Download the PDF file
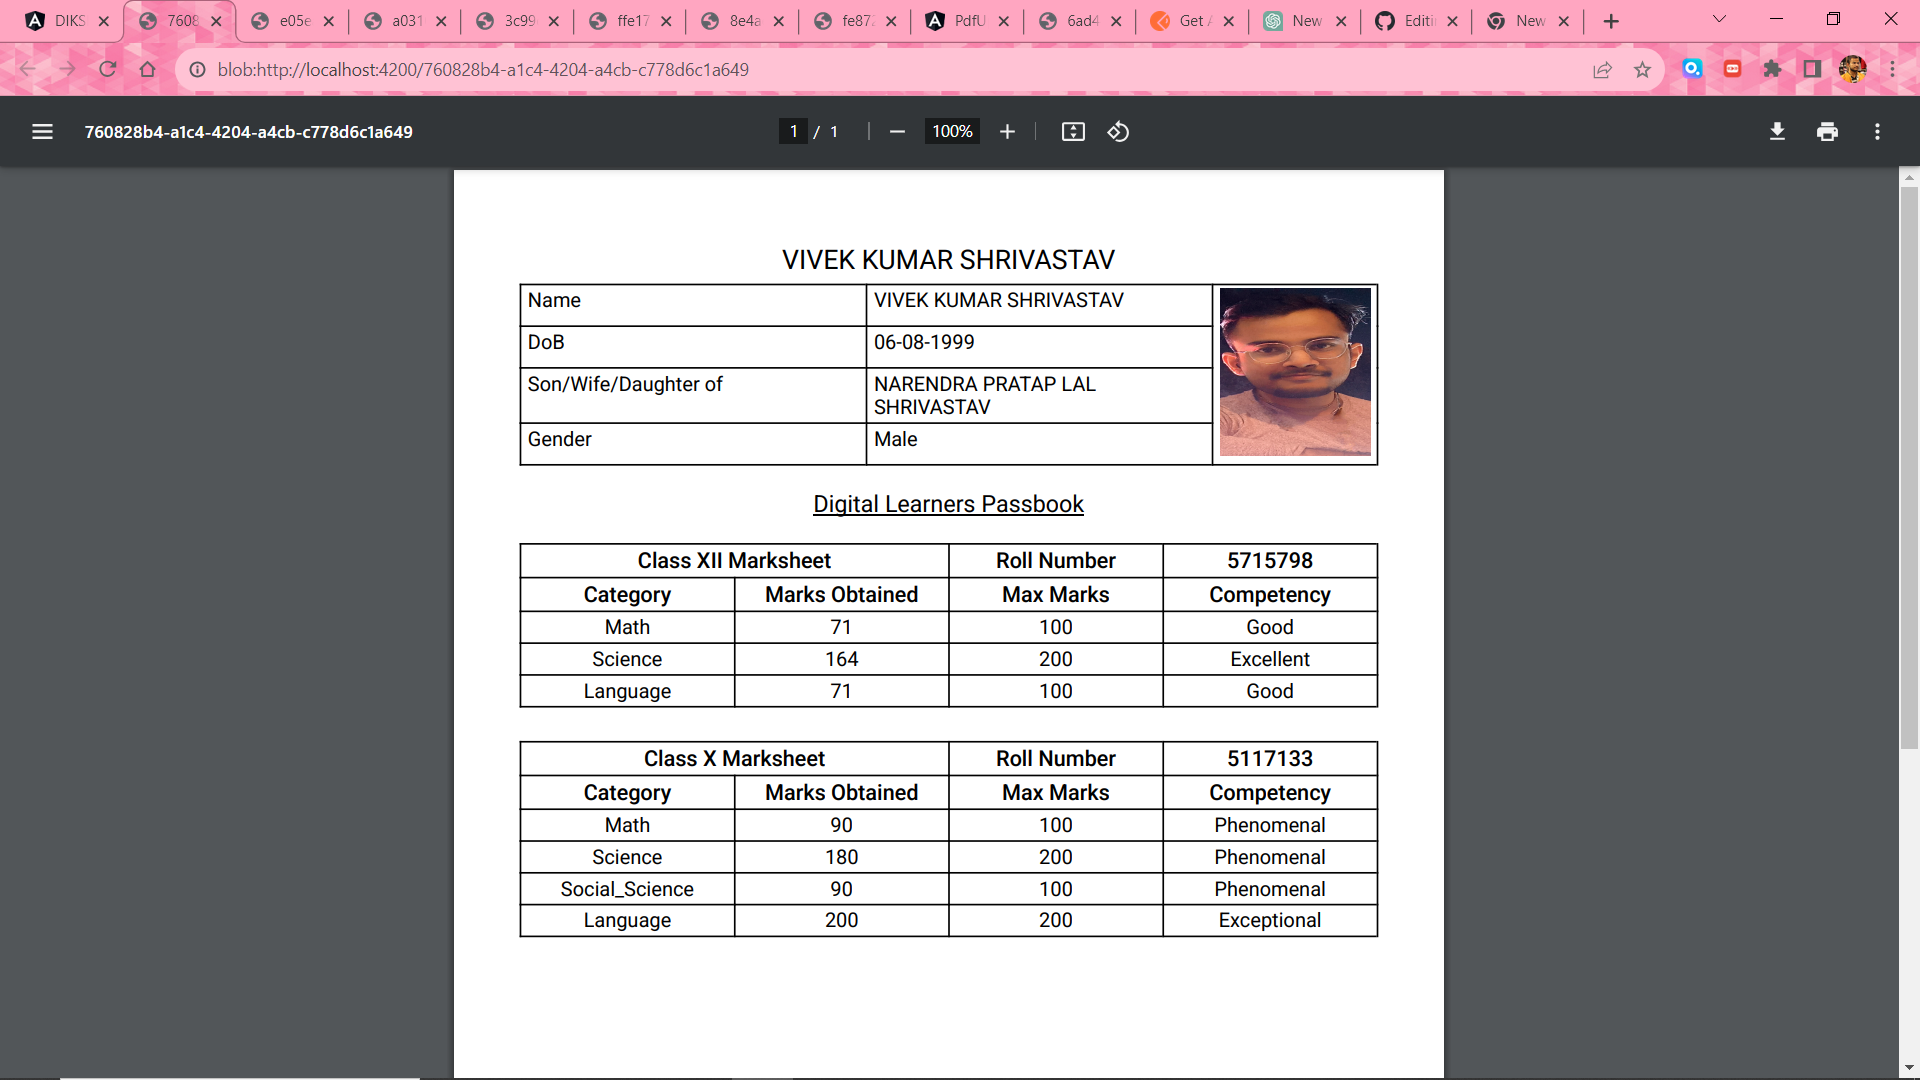 [x=1777, y=132]
